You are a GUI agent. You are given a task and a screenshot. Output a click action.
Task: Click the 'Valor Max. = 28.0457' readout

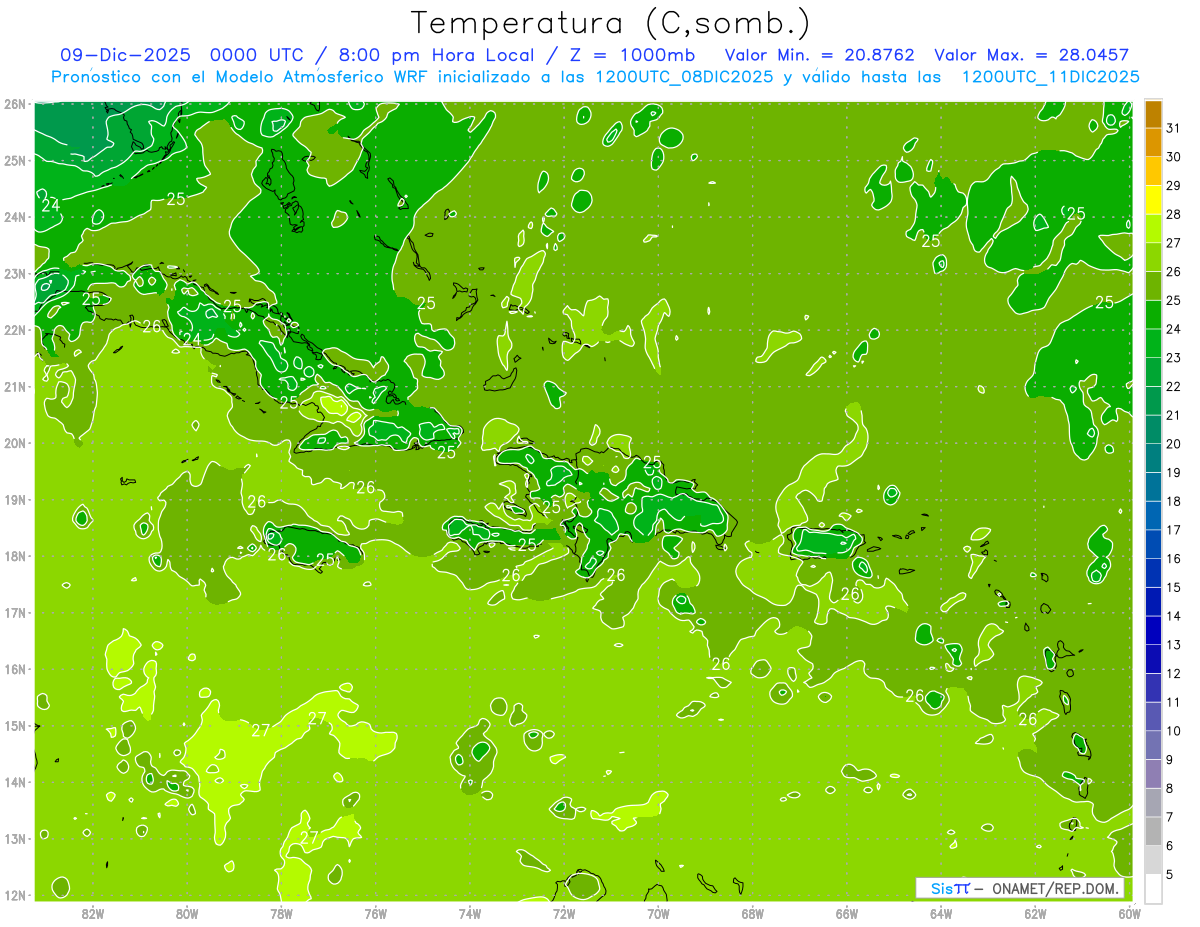(x=1031, y=55)
